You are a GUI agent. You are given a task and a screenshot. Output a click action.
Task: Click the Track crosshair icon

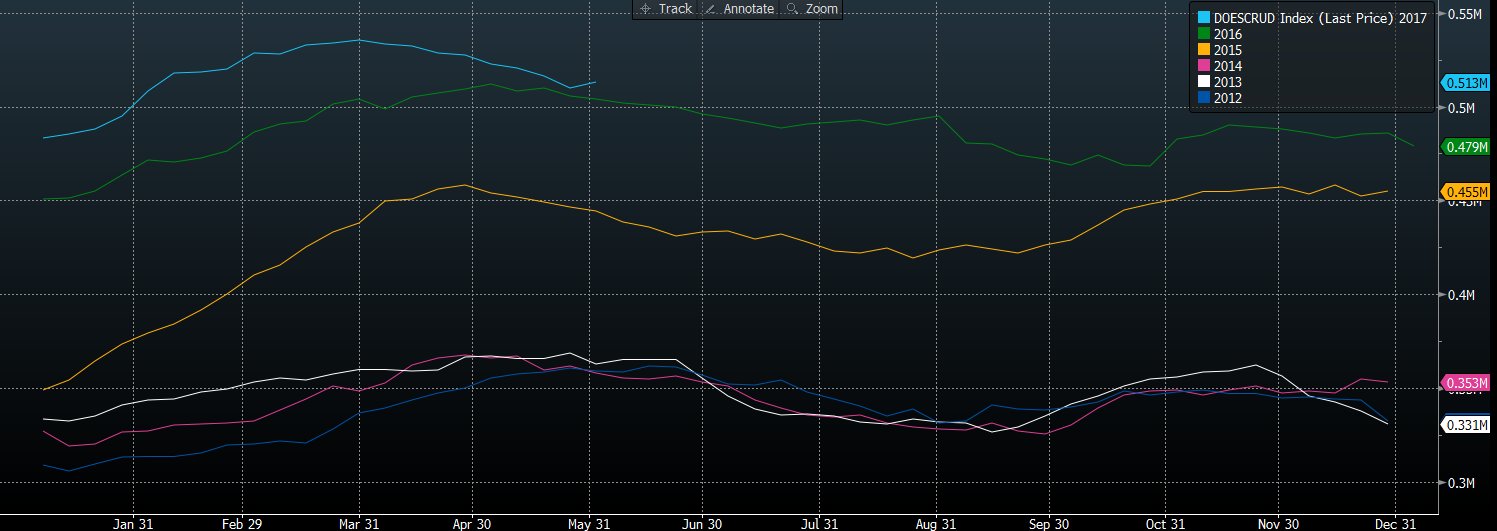[645, 9]
